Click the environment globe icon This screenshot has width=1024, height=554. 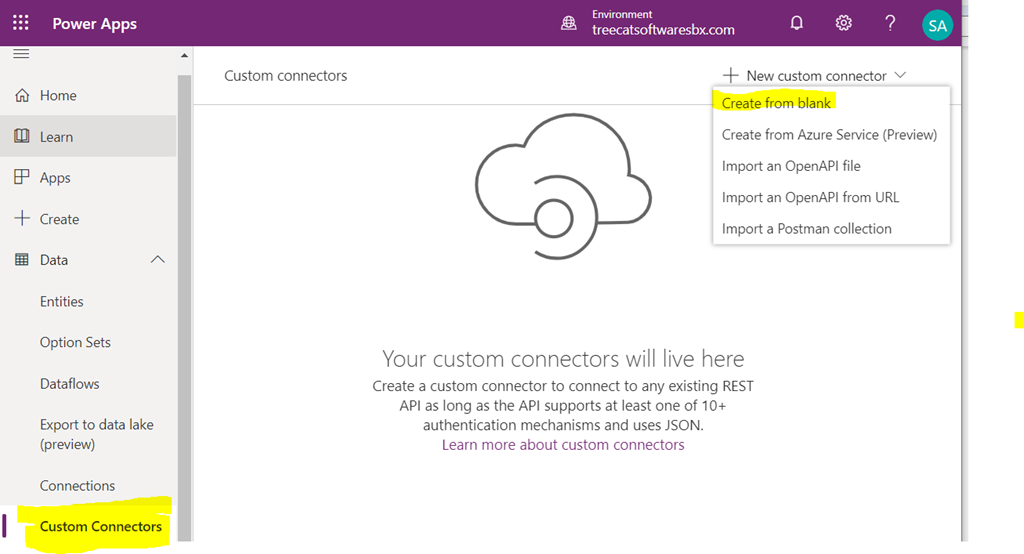pos(569,24)
